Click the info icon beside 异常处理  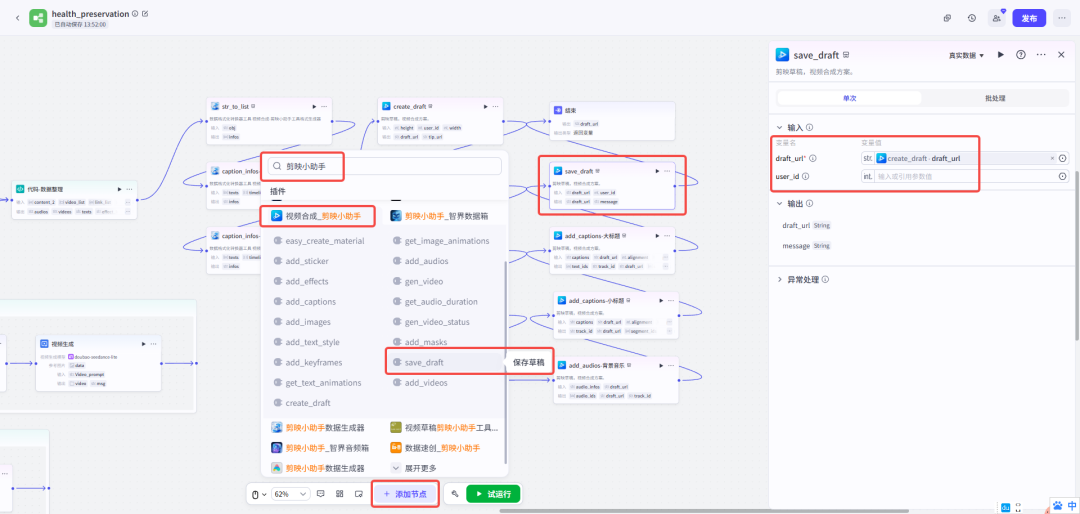tap(825, 280)
